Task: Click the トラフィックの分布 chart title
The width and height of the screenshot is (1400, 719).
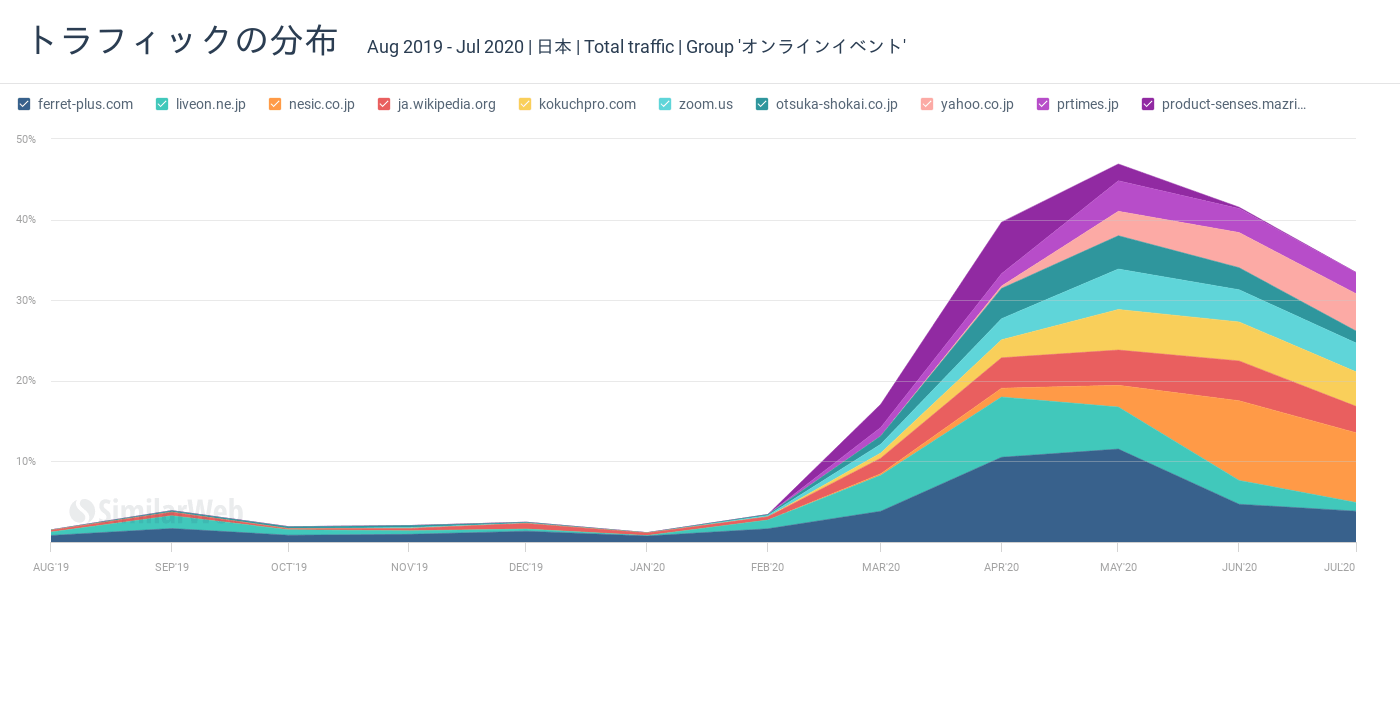Action: 183,41
